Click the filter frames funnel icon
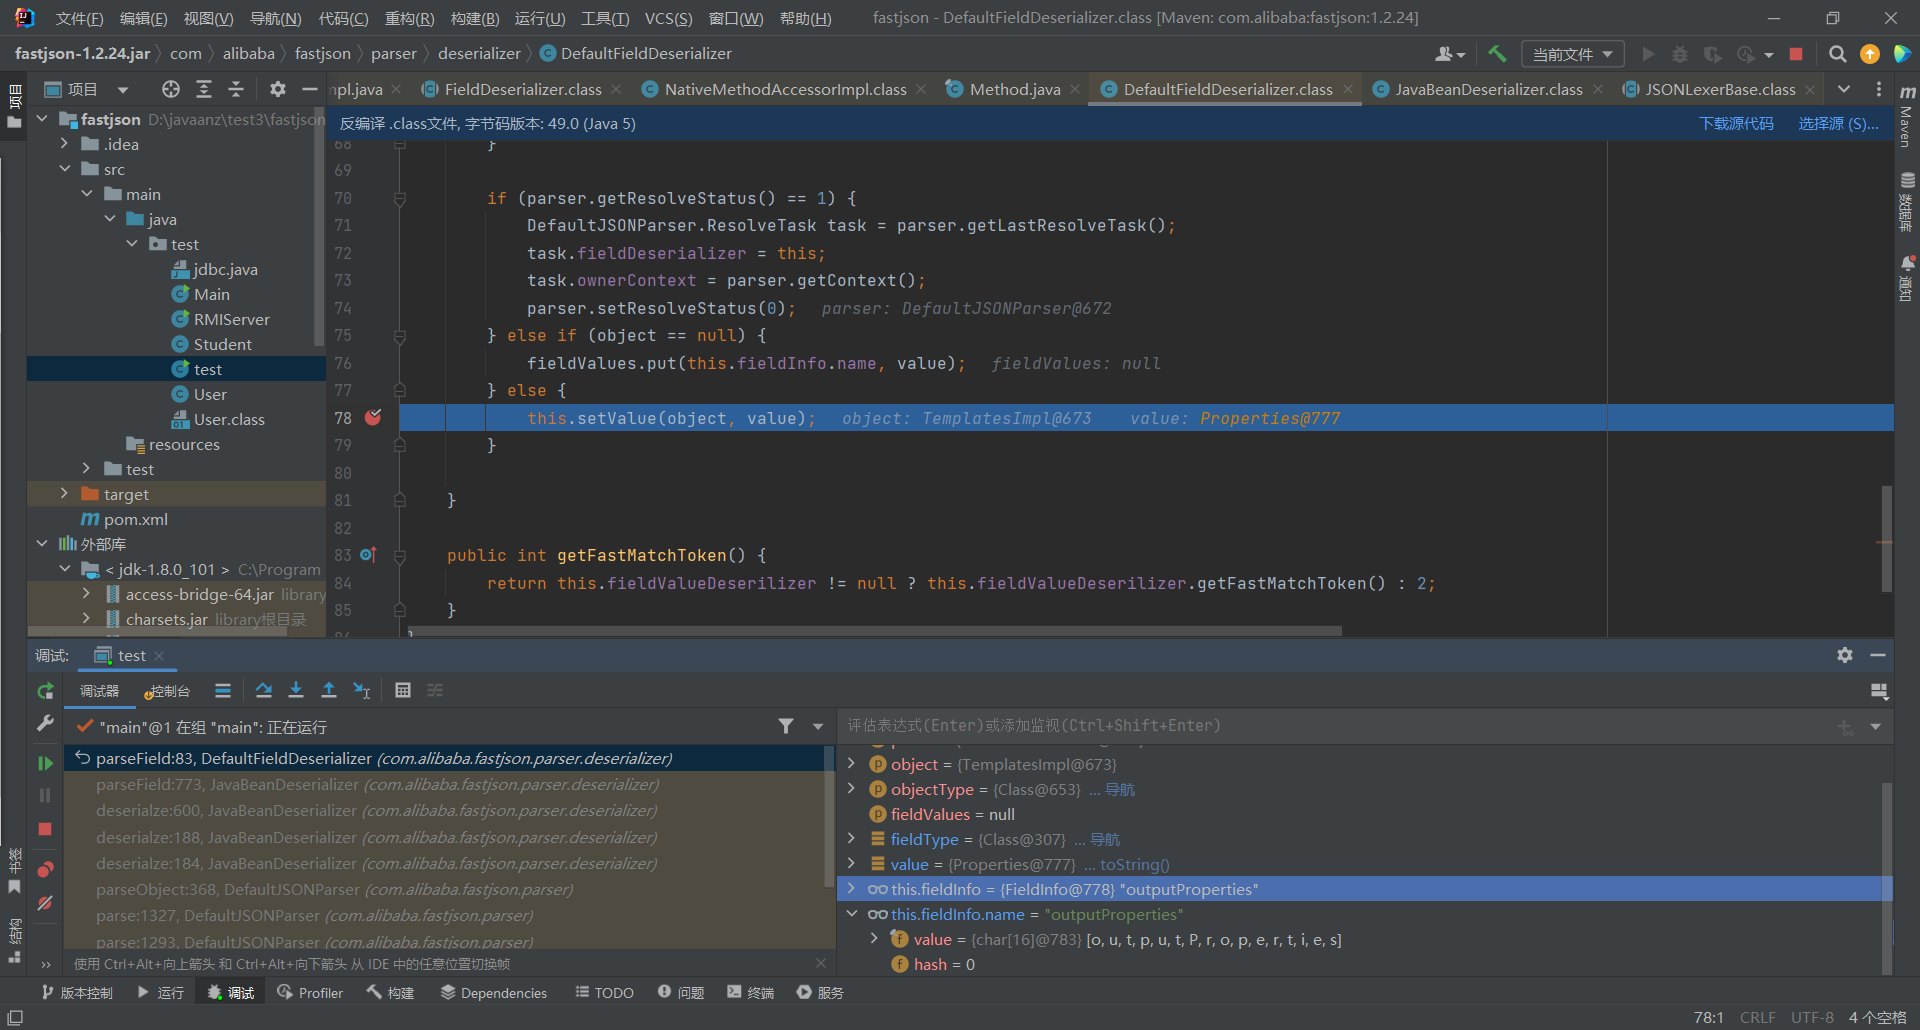Screen dimensions: 1920x1030 coord(786,726)
